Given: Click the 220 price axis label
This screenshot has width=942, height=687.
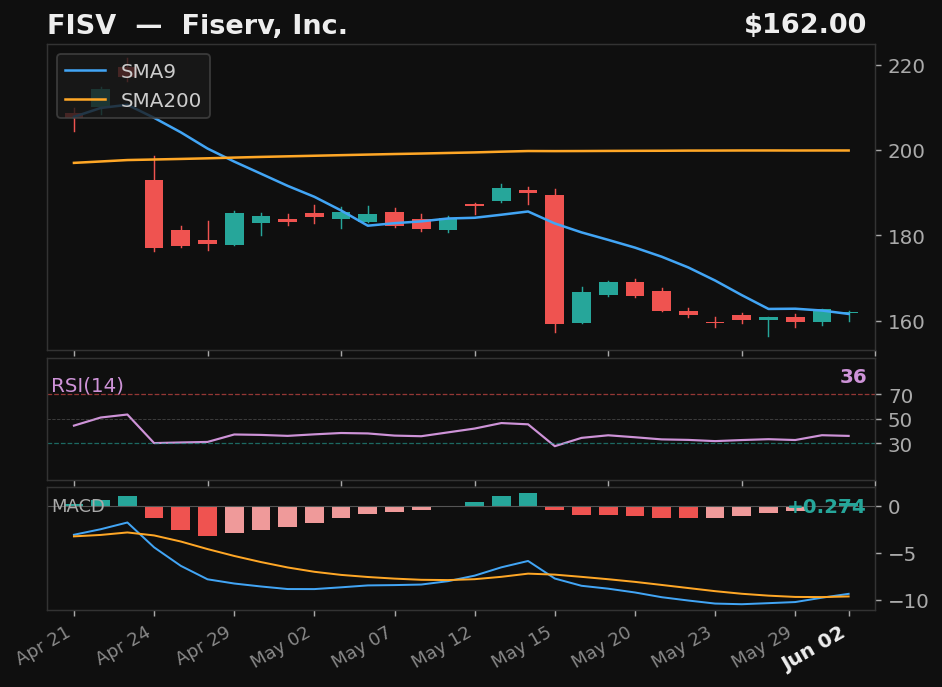Looking at the screenshot, I should pyautogui.click(x=907, y=66).
